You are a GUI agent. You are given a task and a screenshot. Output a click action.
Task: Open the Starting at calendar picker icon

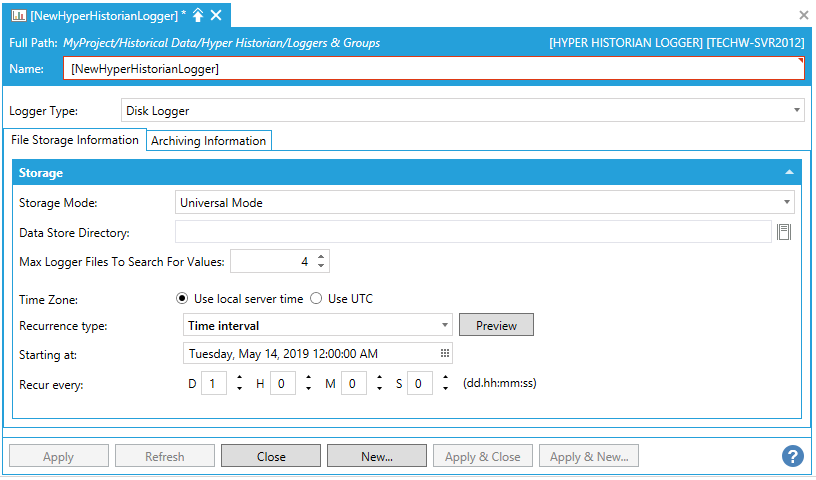point(444,353)
